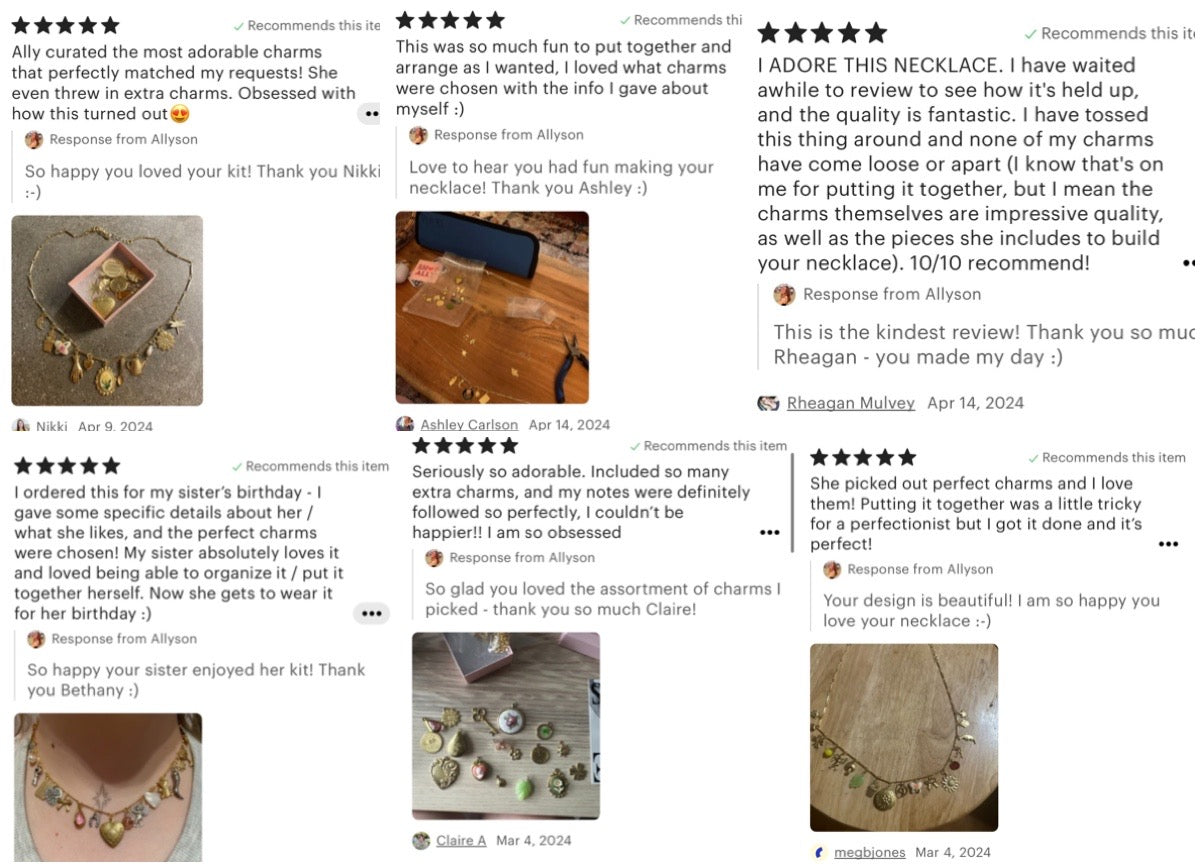Image resolution: width=1200 pixels, height=867 pixels.
Task: Expand the "Seriously so adorable" review via its ellipsis
Action: [769, 533]
